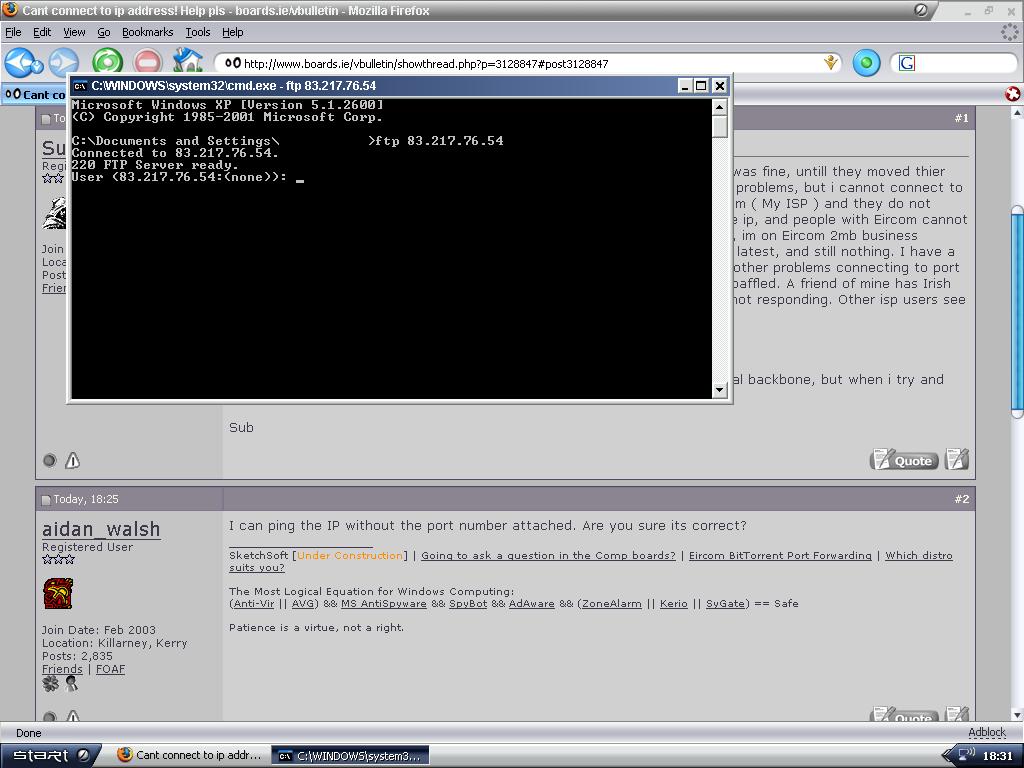Open the Home page icon
Image resolution: width=1024 pixels, height=768 pixels.
pos(187,61)
